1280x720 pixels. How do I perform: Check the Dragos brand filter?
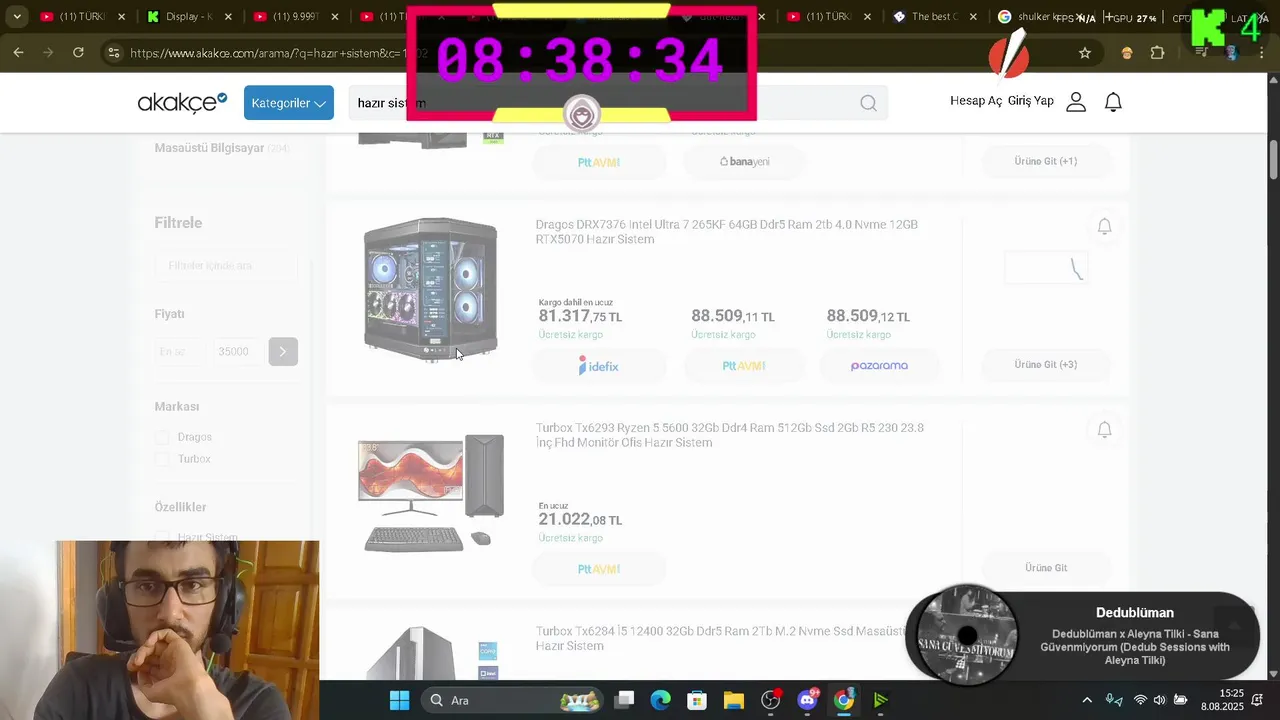coord(162,437)
